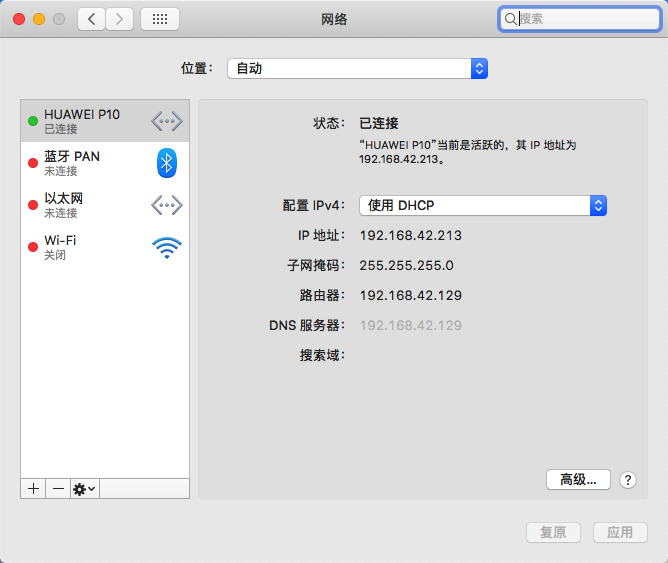Screen dimensions: 668x563
Task: Add a new network service with plus button
Action: click(33, 488)
